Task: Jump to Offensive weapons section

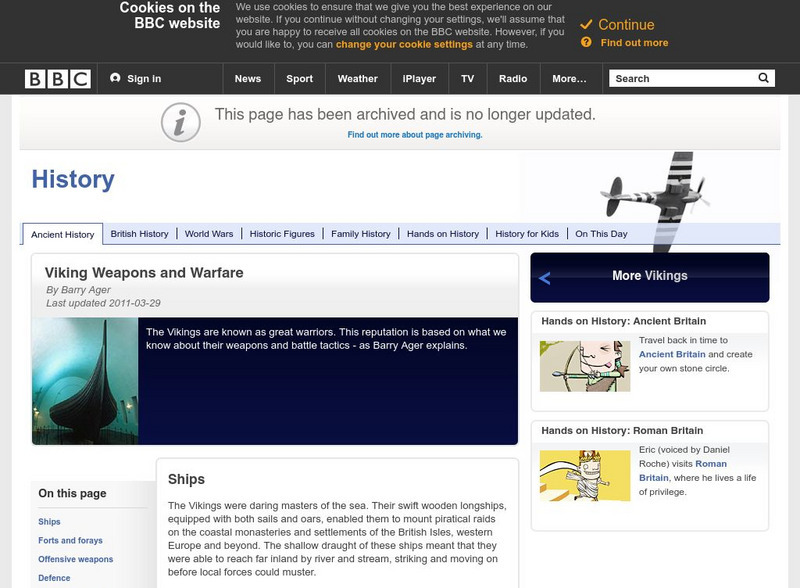Action: [x=76, y=559]
